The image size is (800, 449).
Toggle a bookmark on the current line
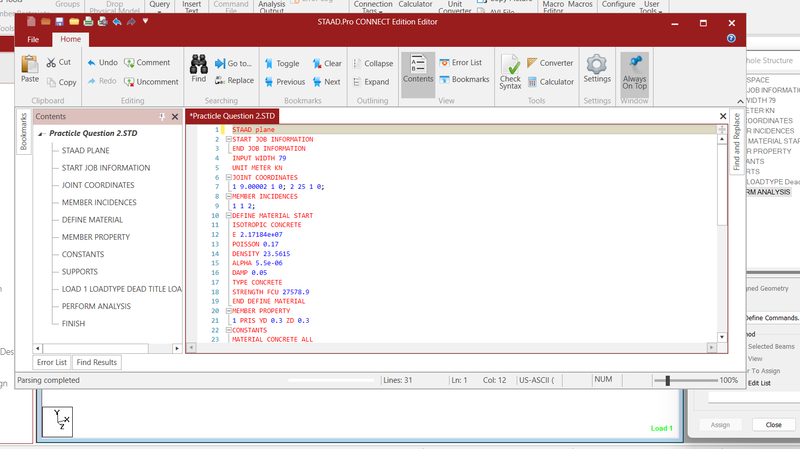pos(282,63)
